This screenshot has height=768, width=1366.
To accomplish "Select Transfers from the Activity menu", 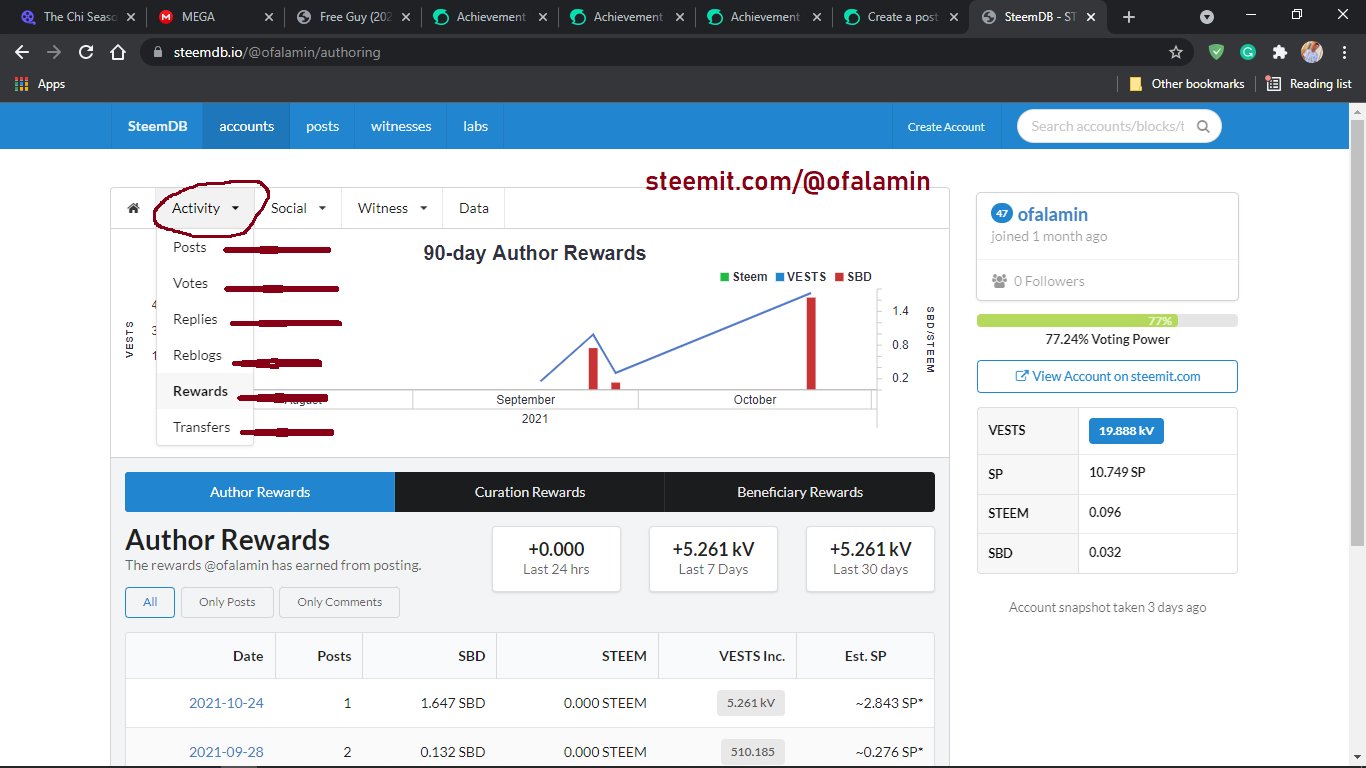I will click(x=205, y=427).
